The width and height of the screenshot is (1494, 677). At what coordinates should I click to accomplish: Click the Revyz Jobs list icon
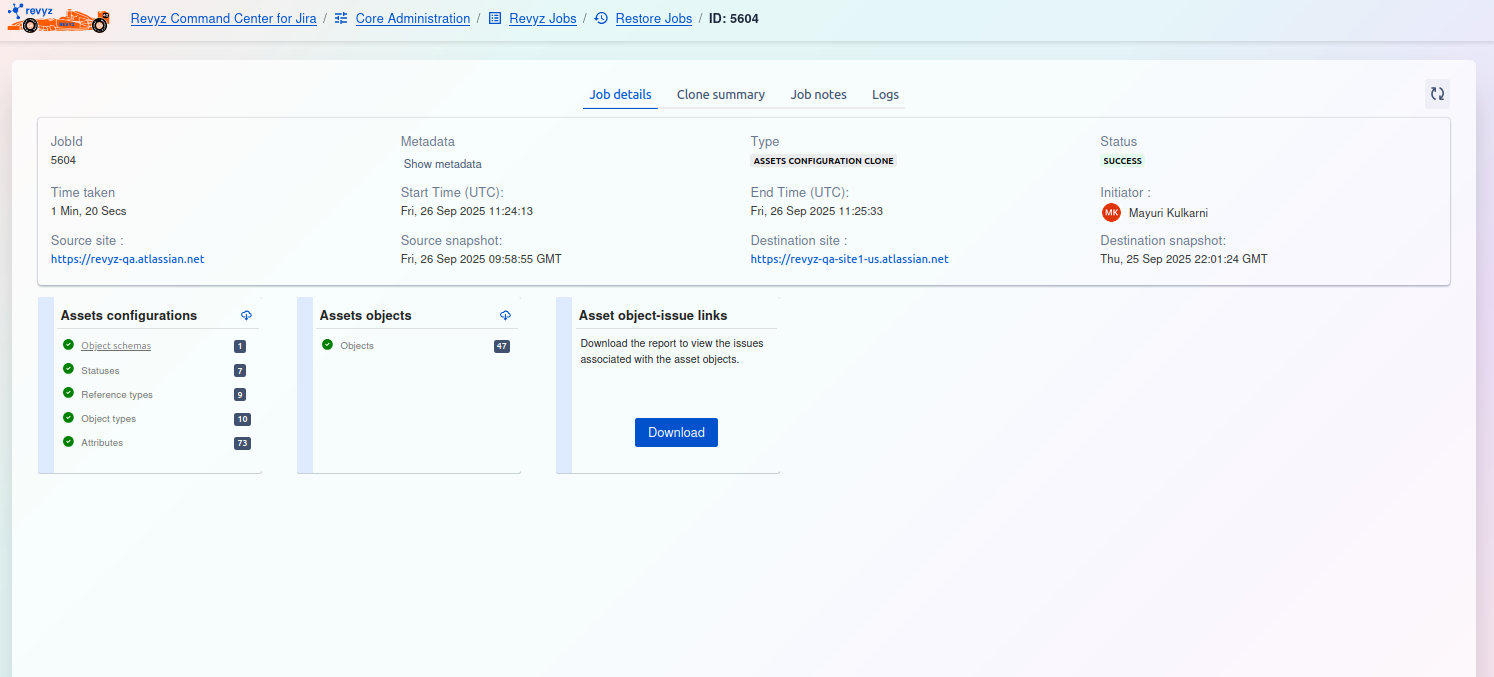[495, 19]
